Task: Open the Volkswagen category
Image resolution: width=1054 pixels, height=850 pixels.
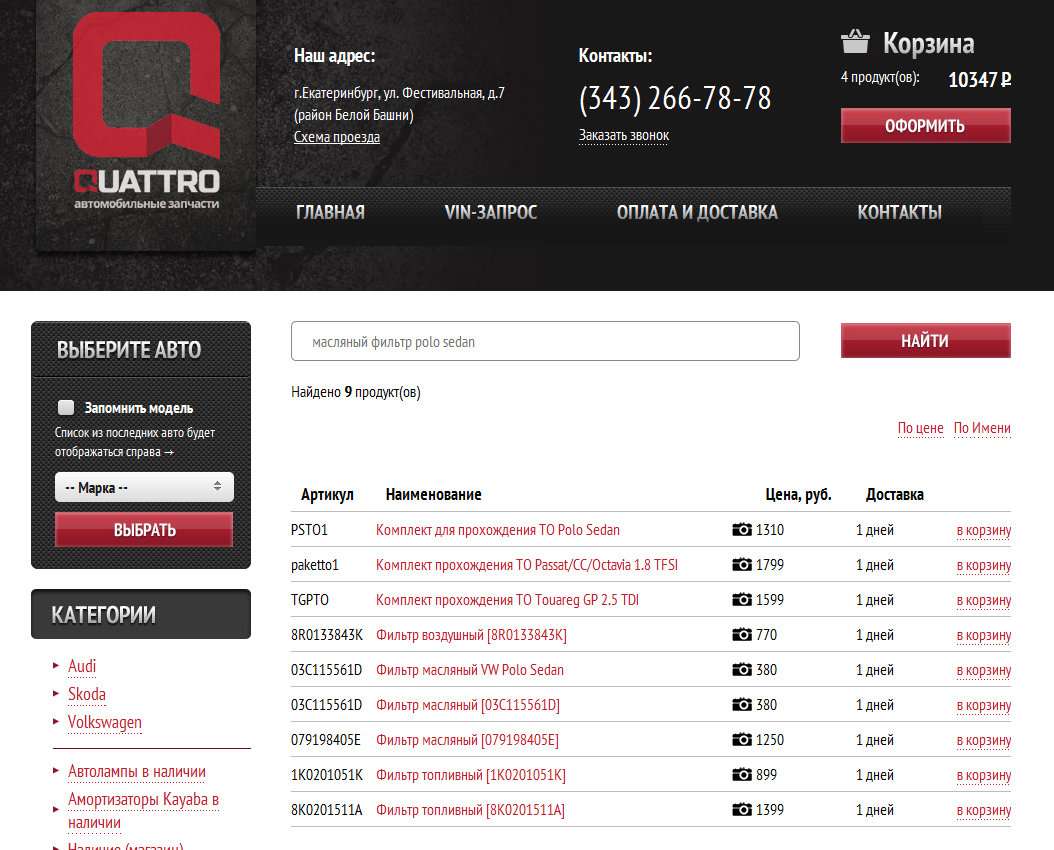Action: click(x=105, y=722)
